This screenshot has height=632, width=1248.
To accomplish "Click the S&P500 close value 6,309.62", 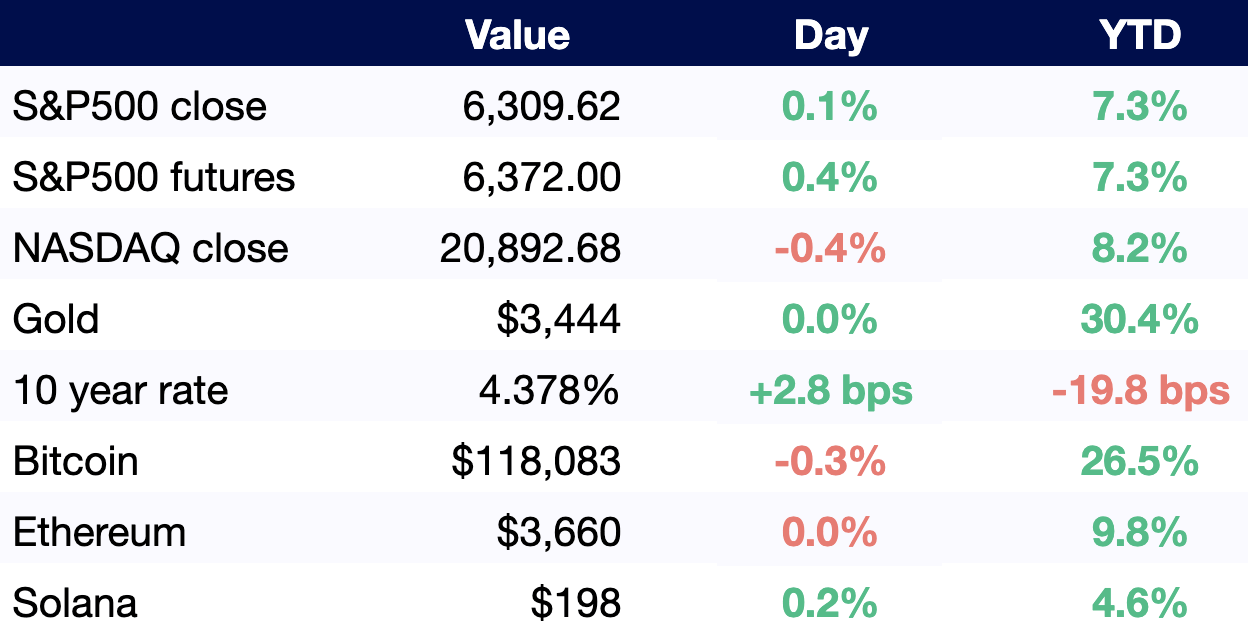I will [x=542, y=106].
